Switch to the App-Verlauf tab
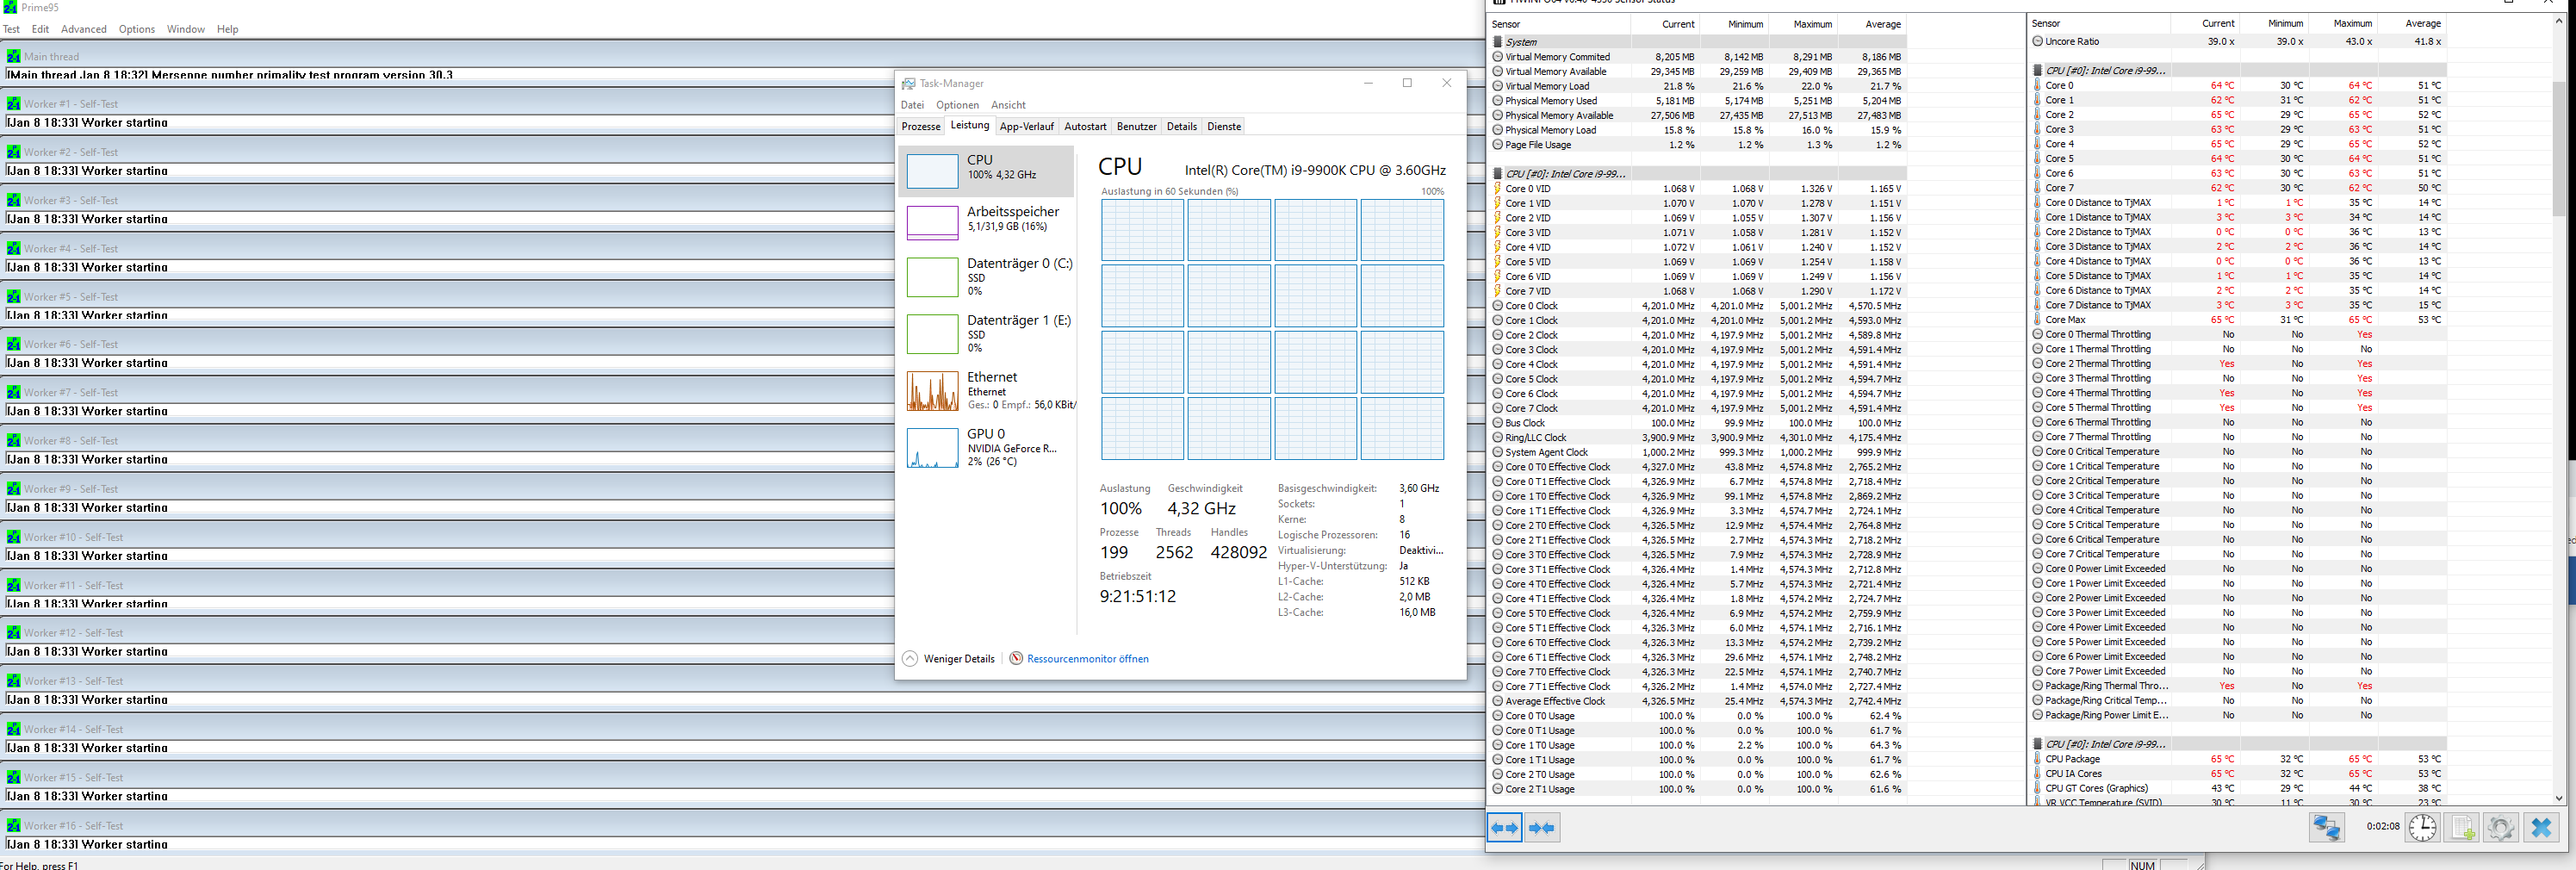2576x870 pixels. [1027, 126]
